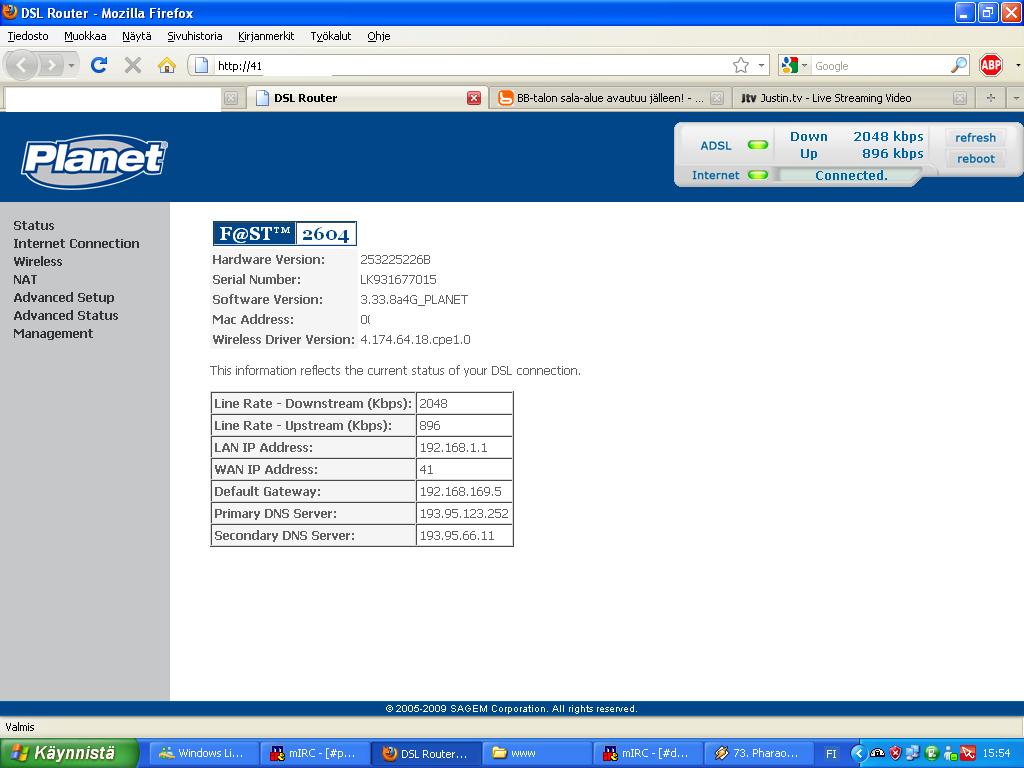
Task: Click the F@ST 2604 model badge
Action: click(285, 233)
